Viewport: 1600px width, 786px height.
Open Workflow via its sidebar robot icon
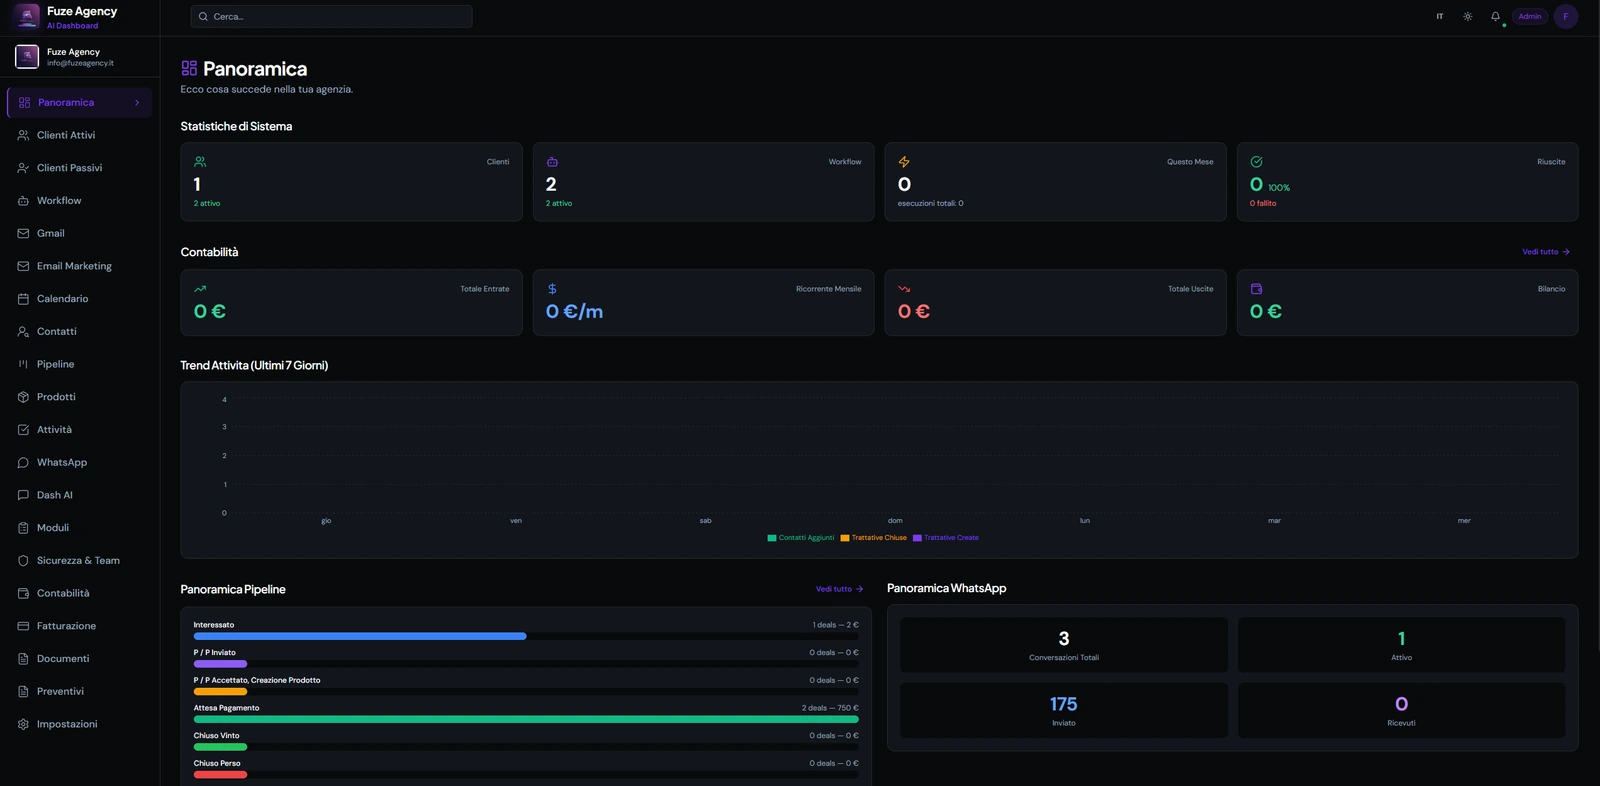click(23, 201)
